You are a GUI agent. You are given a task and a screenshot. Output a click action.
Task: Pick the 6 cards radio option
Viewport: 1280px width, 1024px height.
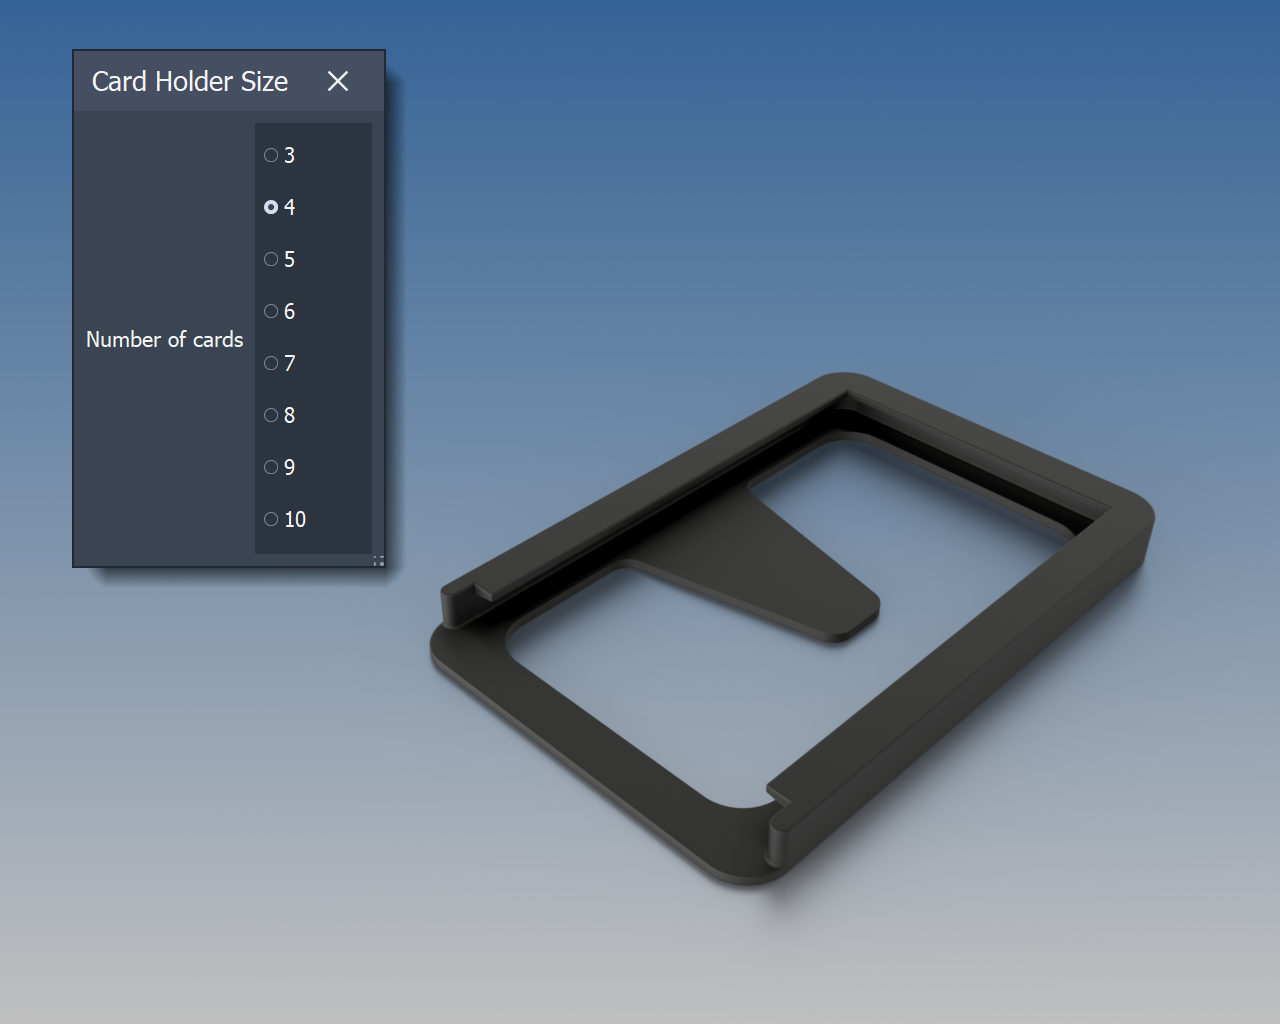click(x=271, y=311)
